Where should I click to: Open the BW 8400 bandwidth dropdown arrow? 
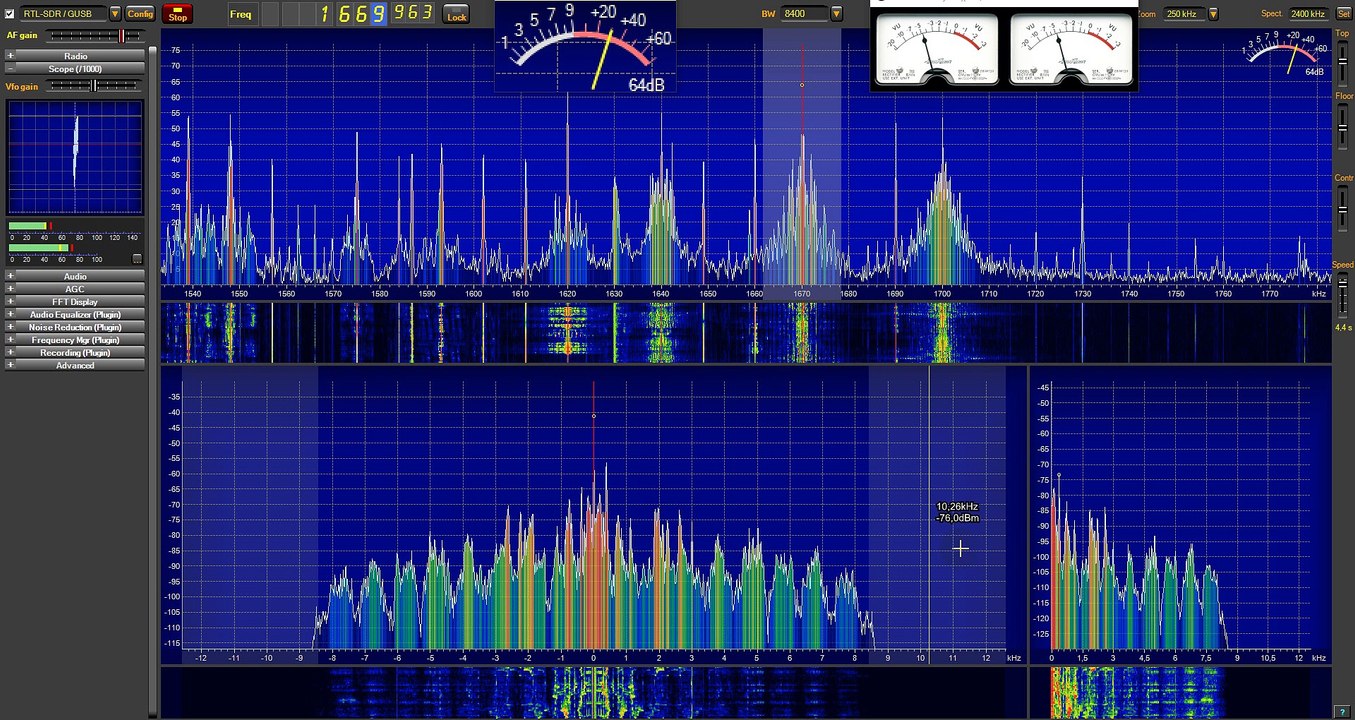pyautogui.click(x=836, y=14)
